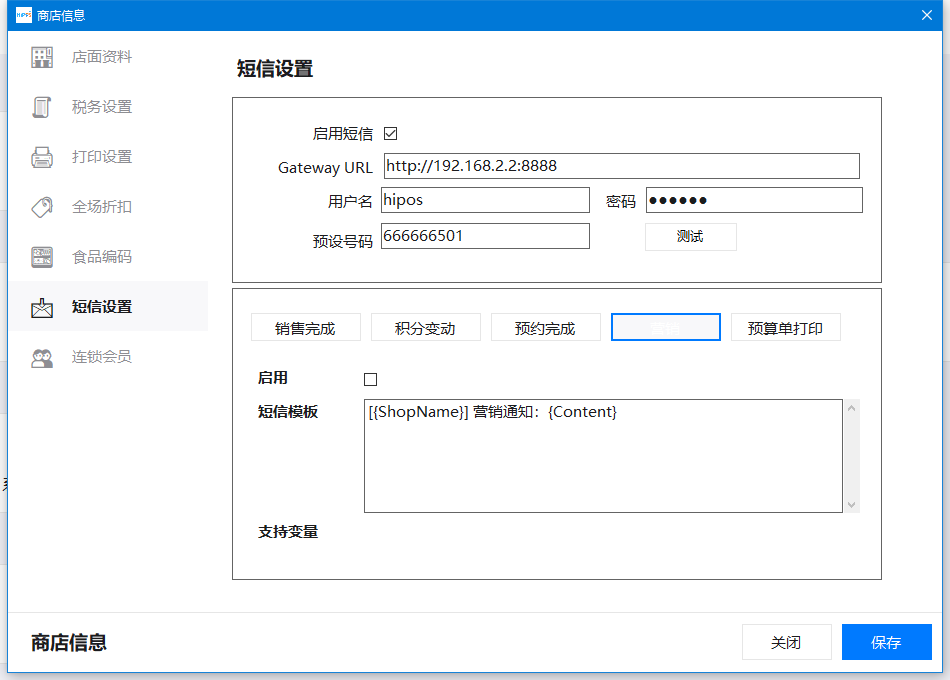Switch to the 预算单打印 tab
The image size is (950, 680).
[x=785, y=328]
